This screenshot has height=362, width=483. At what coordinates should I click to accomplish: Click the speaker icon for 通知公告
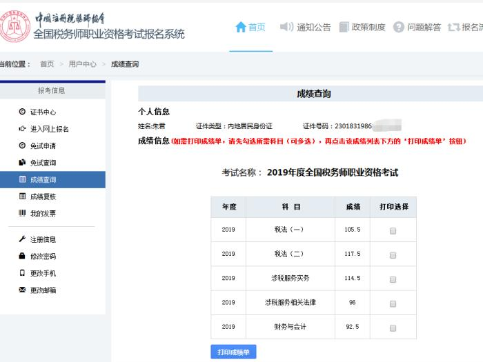(x=286, y=27)
